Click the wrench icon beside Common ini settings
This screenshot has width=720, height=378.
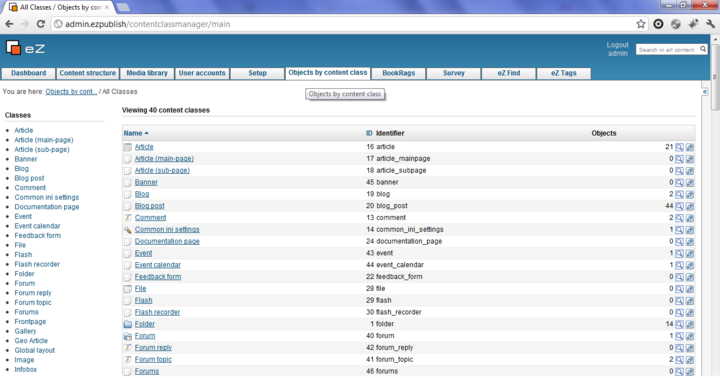coord(128,230)
